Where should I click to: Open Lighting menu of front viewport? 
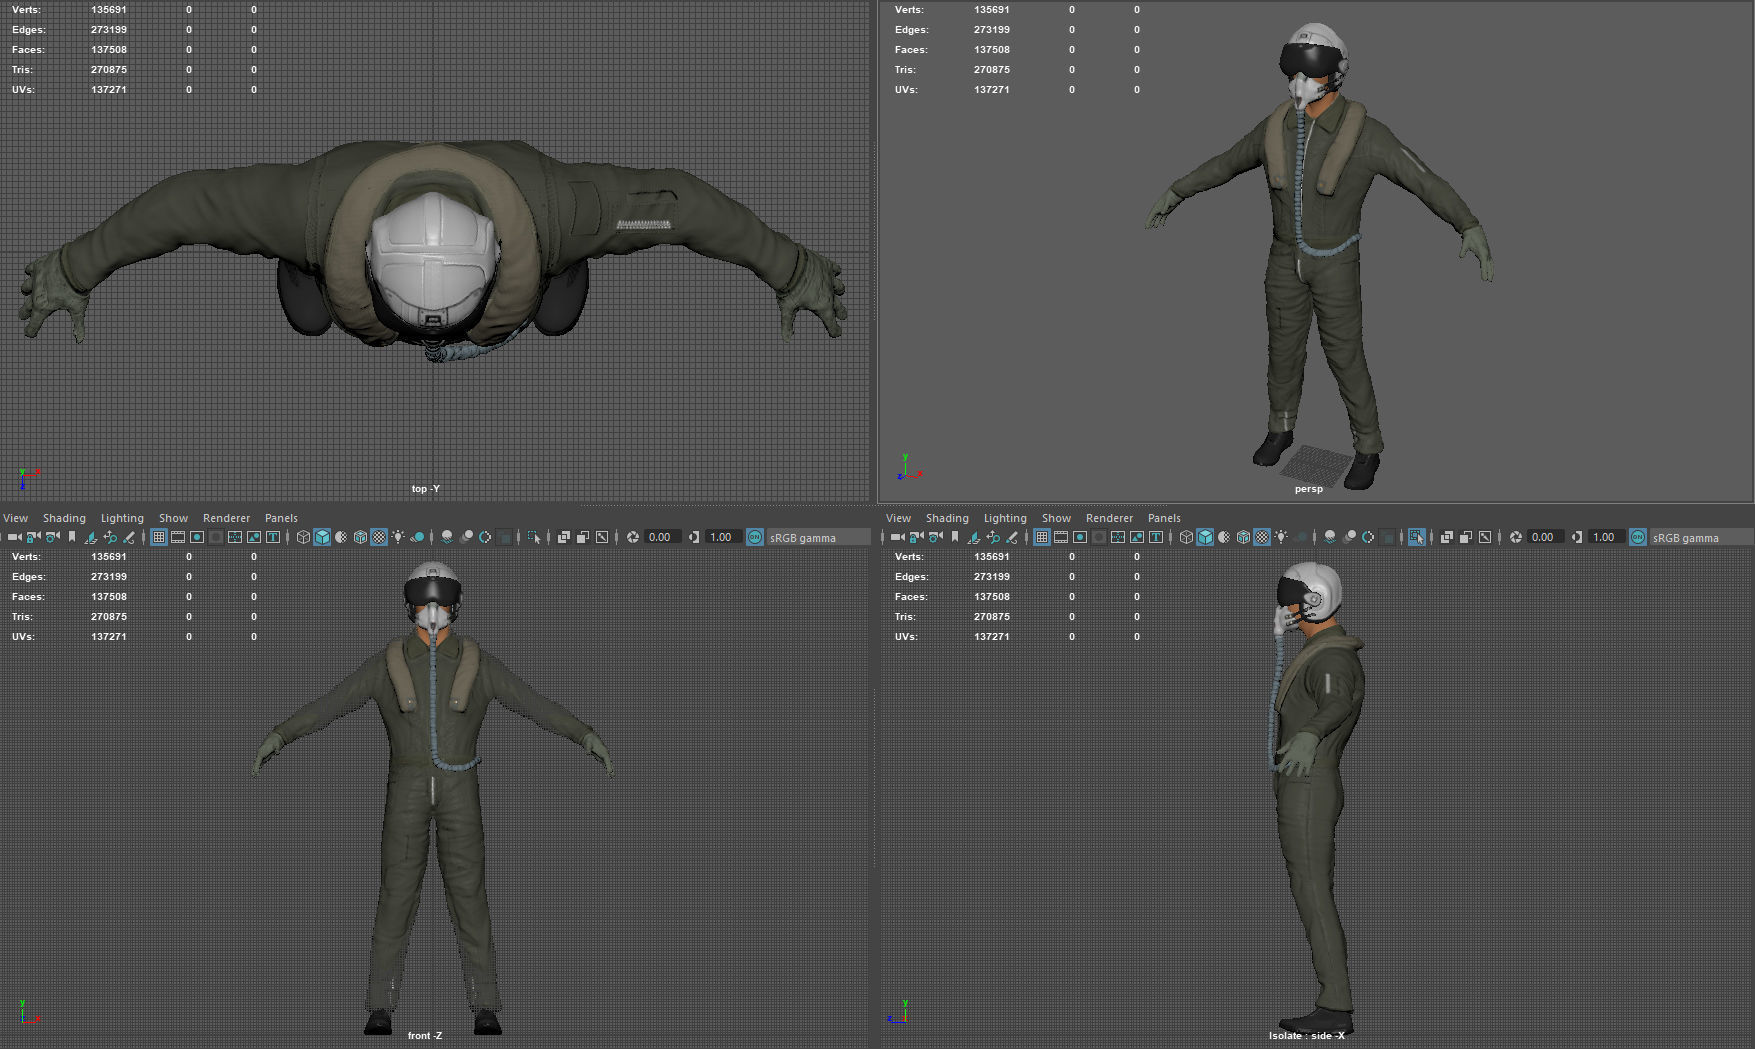(122, 518)
